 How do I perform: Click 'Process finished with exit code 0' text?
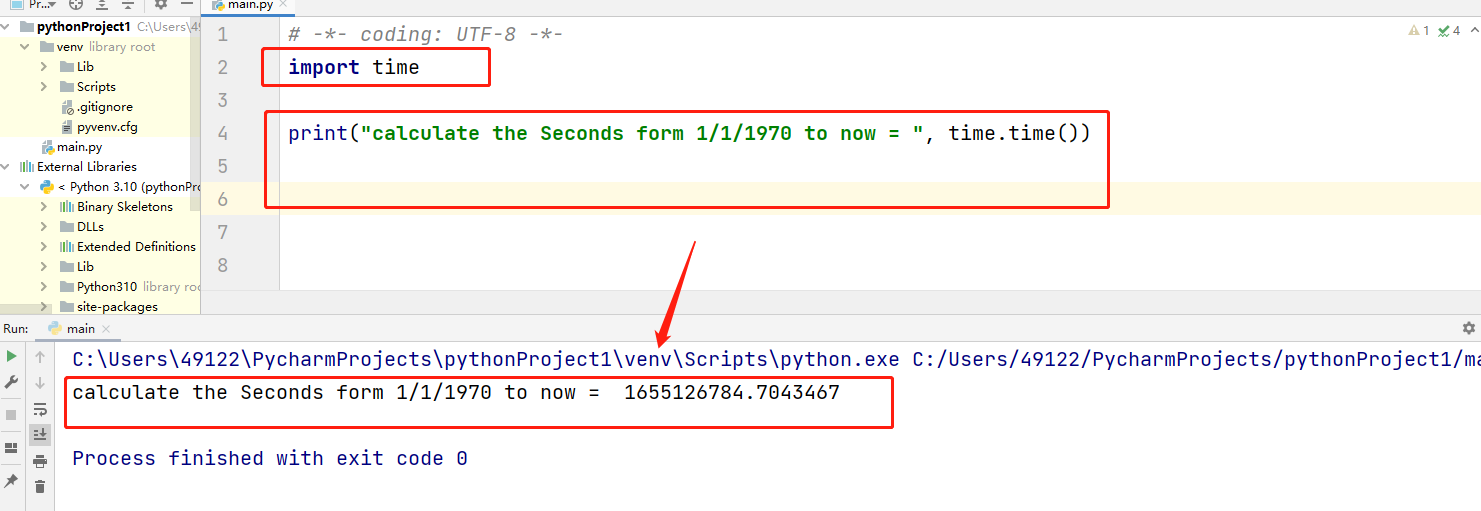270,458
